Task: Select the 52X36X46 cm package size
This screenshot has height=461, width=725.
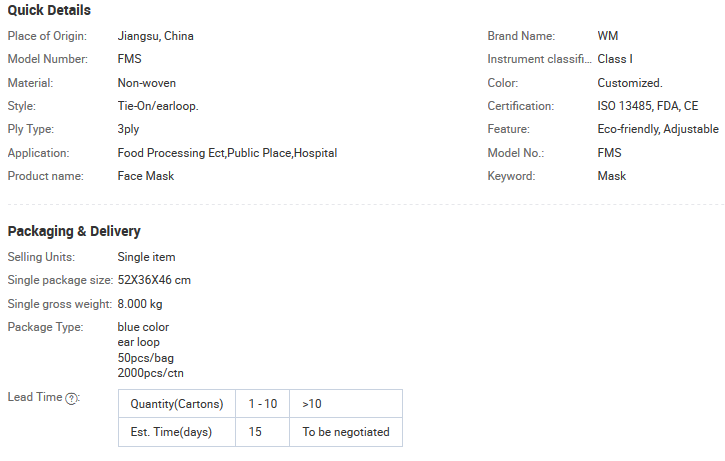Action: tap(154, 280)
